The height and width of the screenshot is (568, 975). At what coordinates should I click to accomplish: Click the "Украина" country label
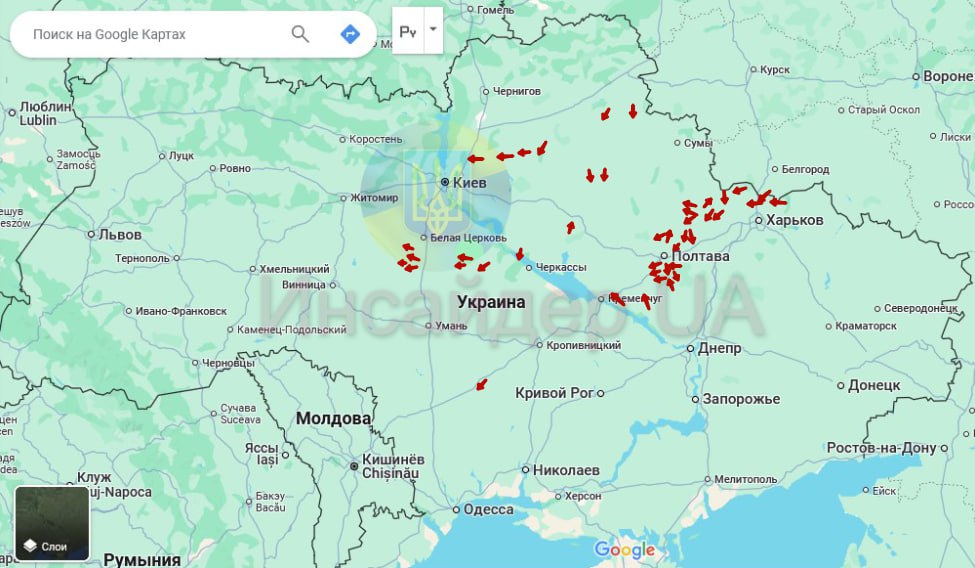(x=490, y=301)
